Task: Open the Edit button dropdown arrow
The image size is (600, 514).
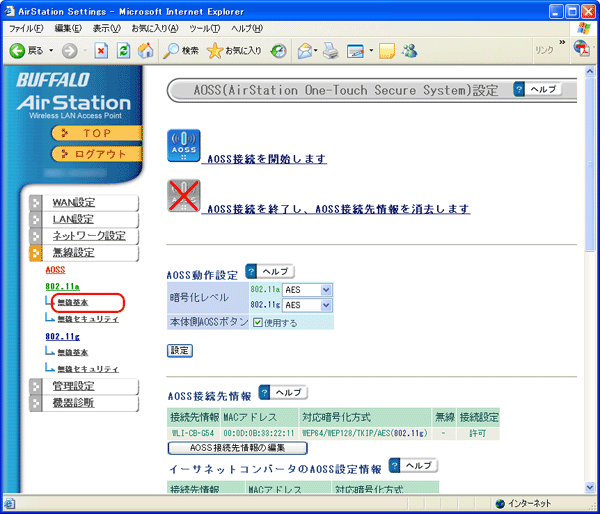Action: click(371, 51)
